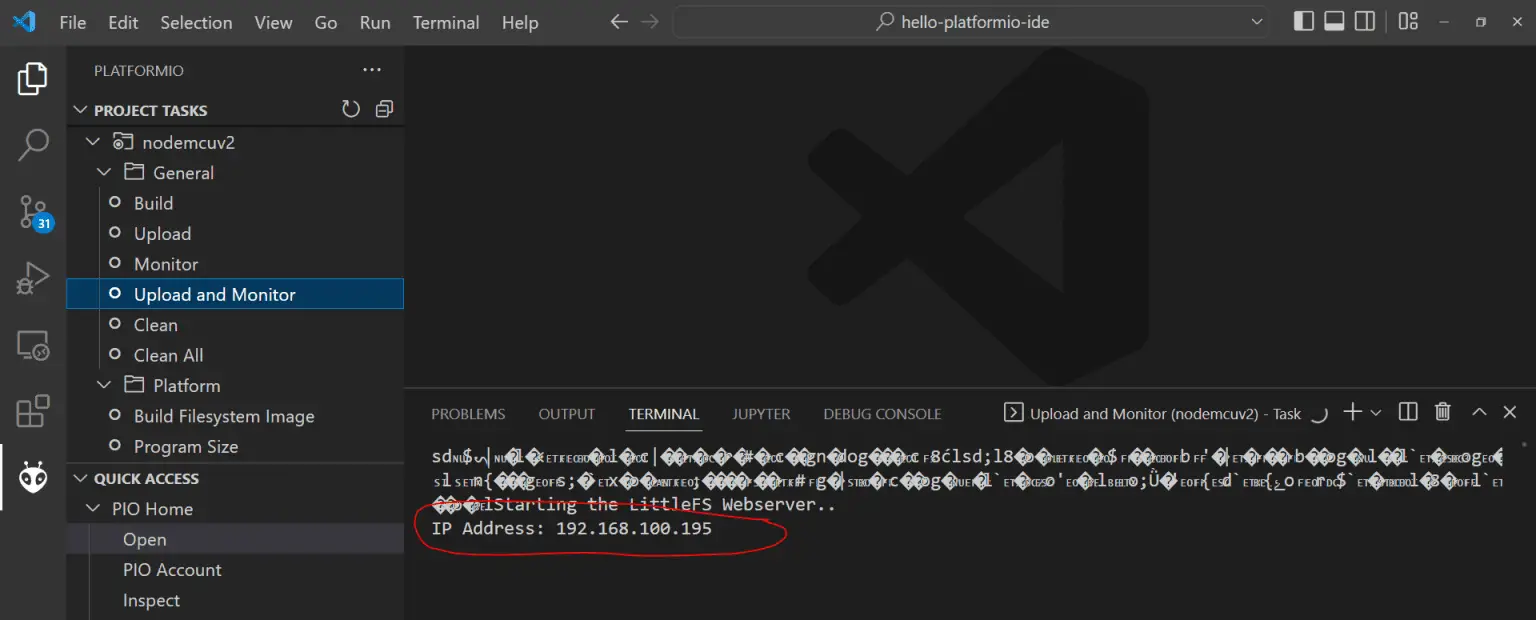Open Source Control with 31 changes
Screen dimensions: 1536x620
coord(33,212)
